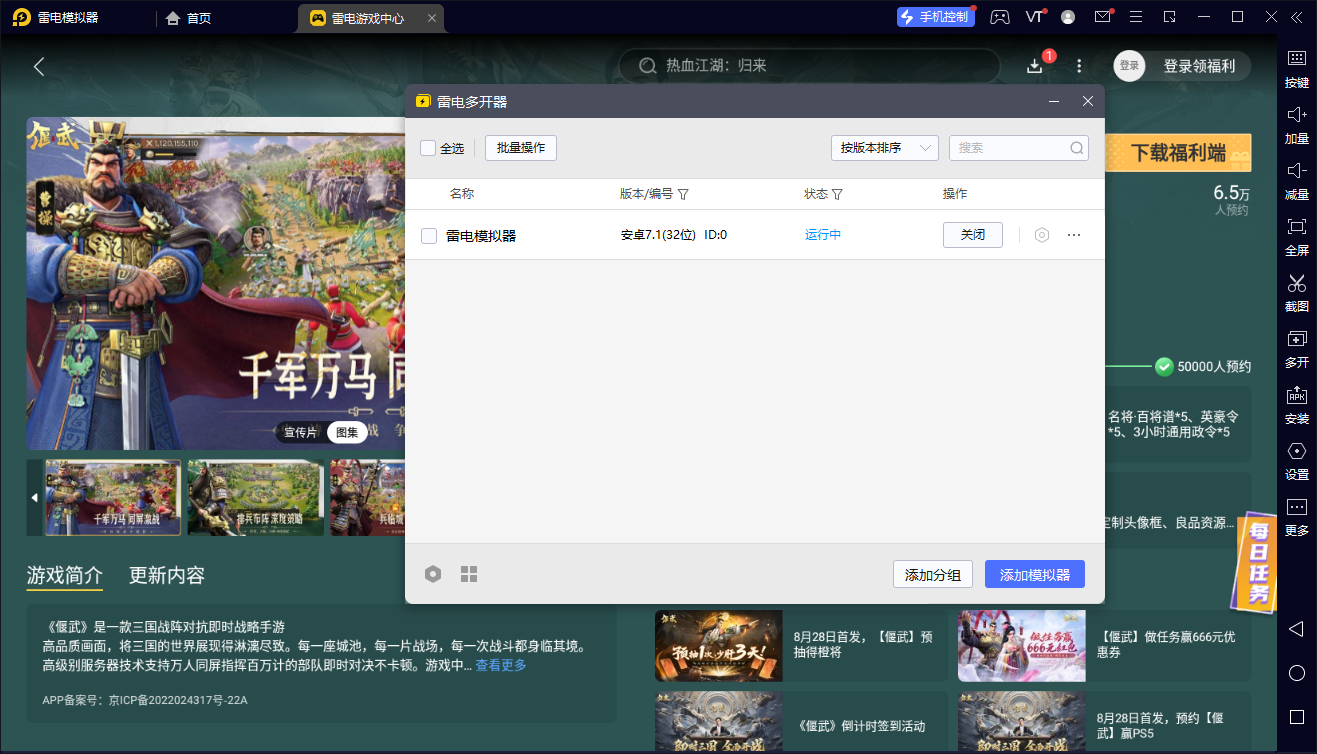This screenshot has width=1317, height=754.
Task: Click the title bar popout window icon
Action: pyautogui.click(x=1170, y=17)
